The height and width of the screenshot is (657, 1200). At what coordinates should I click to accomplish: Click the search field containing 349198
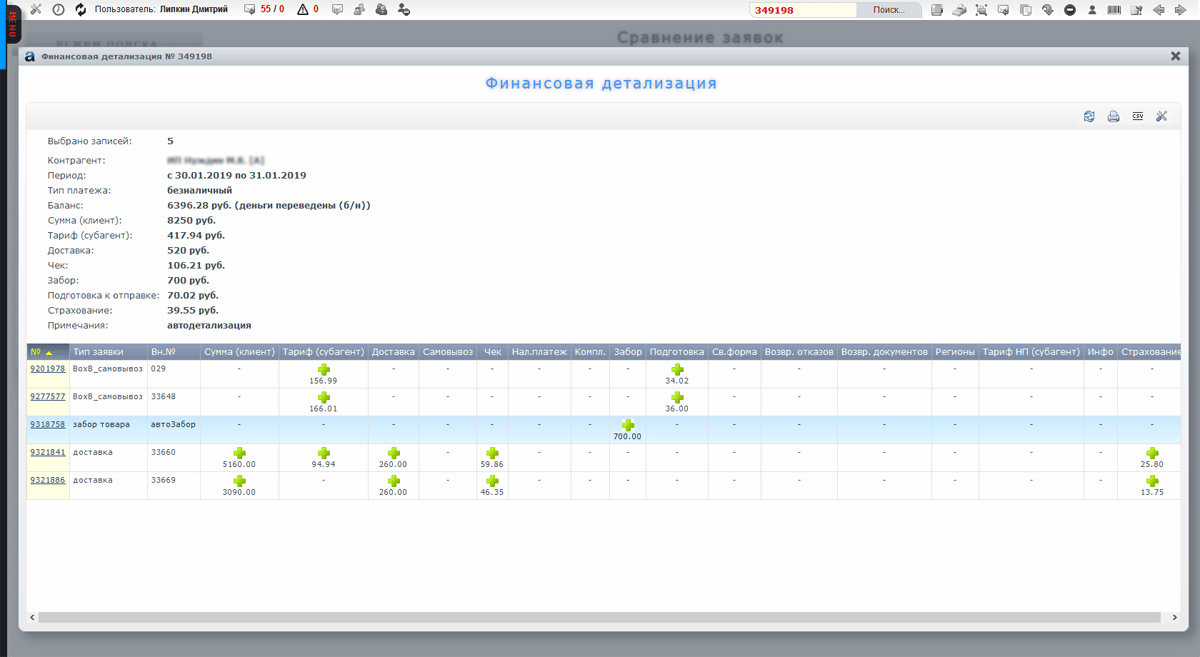coord(802,10)
